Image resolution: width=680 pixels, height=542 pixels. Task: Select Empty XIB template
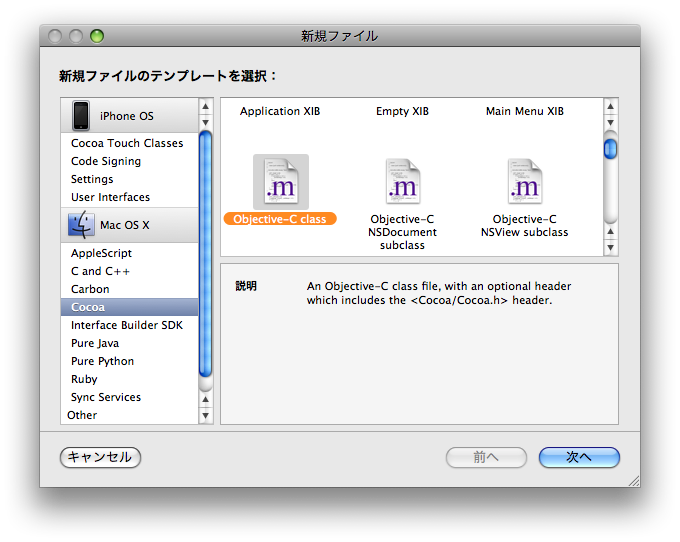tap(402, 111)
